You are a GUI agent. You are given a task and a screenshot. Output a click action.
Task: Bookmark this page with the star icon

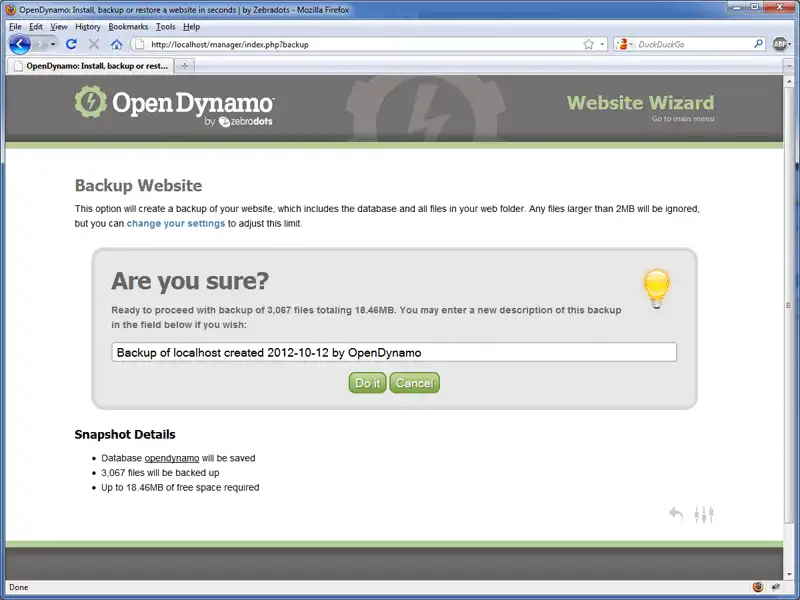click(589, 44)
